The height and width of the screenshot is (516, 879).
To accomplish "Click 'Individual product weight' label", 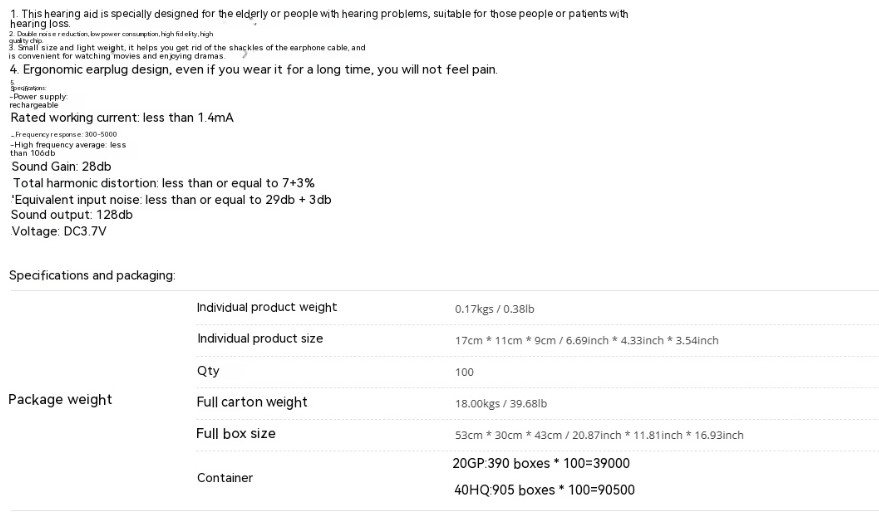I will click(267, 307).
